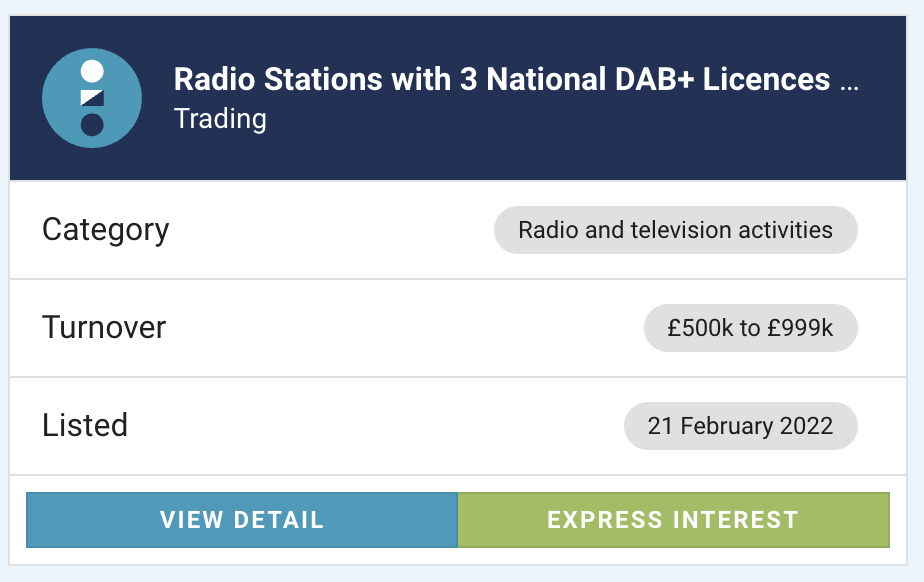Click the Category label
Image resolution: width=924 pixels, height=582 pixels.
(105, 230)
